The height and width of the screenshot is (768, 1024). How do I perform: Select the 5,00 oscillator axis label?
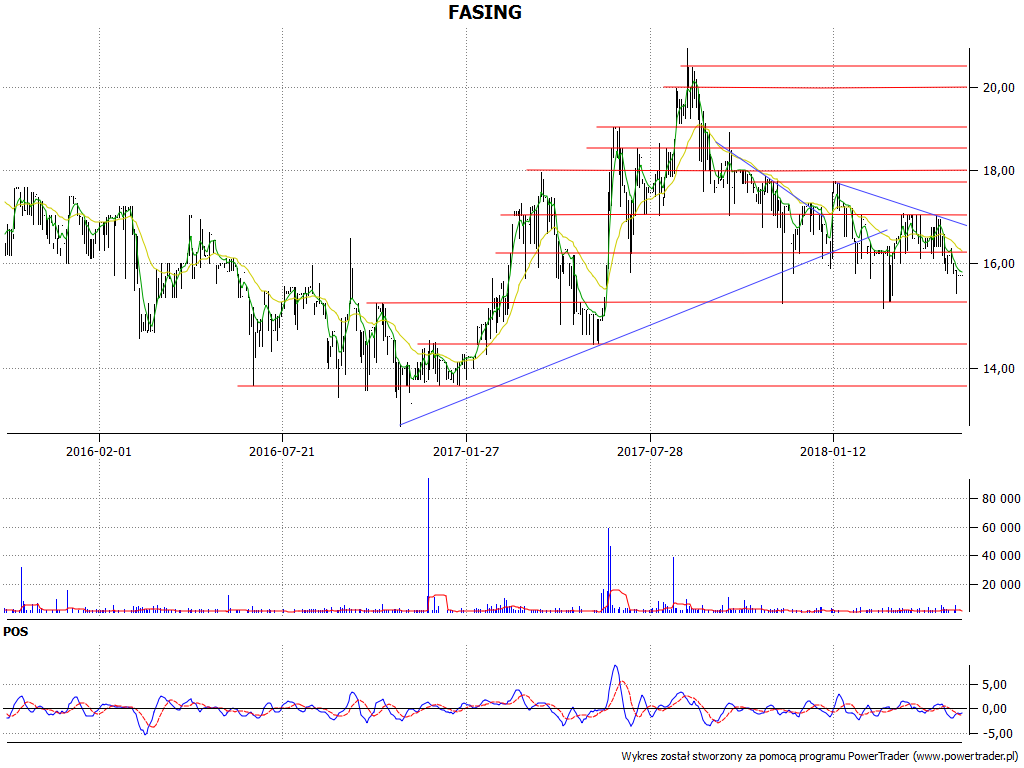coord(994,685)
